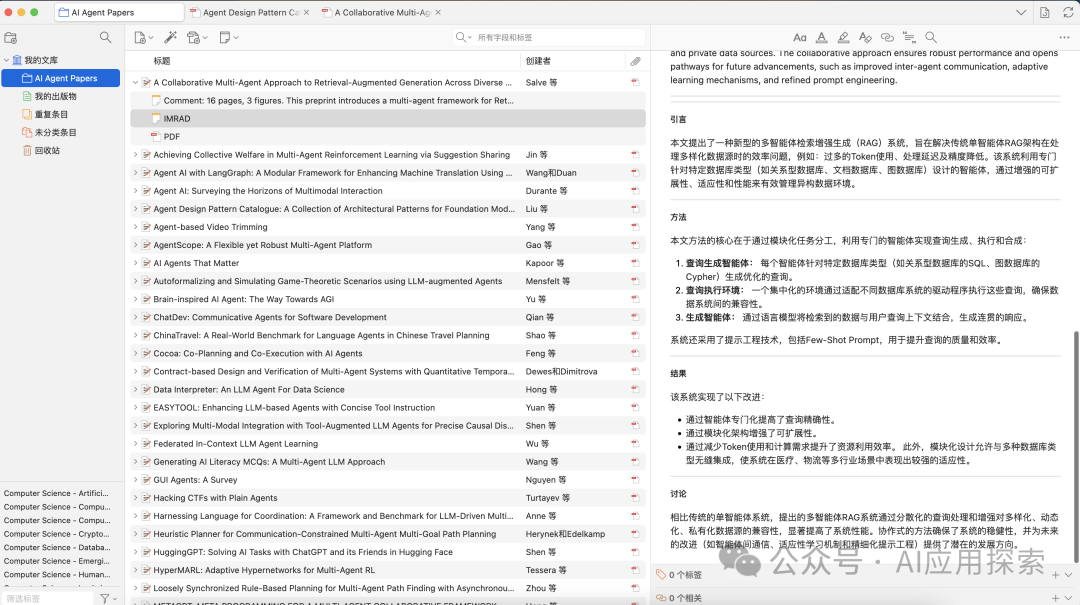Image resolution: width=1080 pixels, height=605 pixels.
Task: Add a tag with the plus icon
Action: pyautogui.click(x=1055, y=574)
